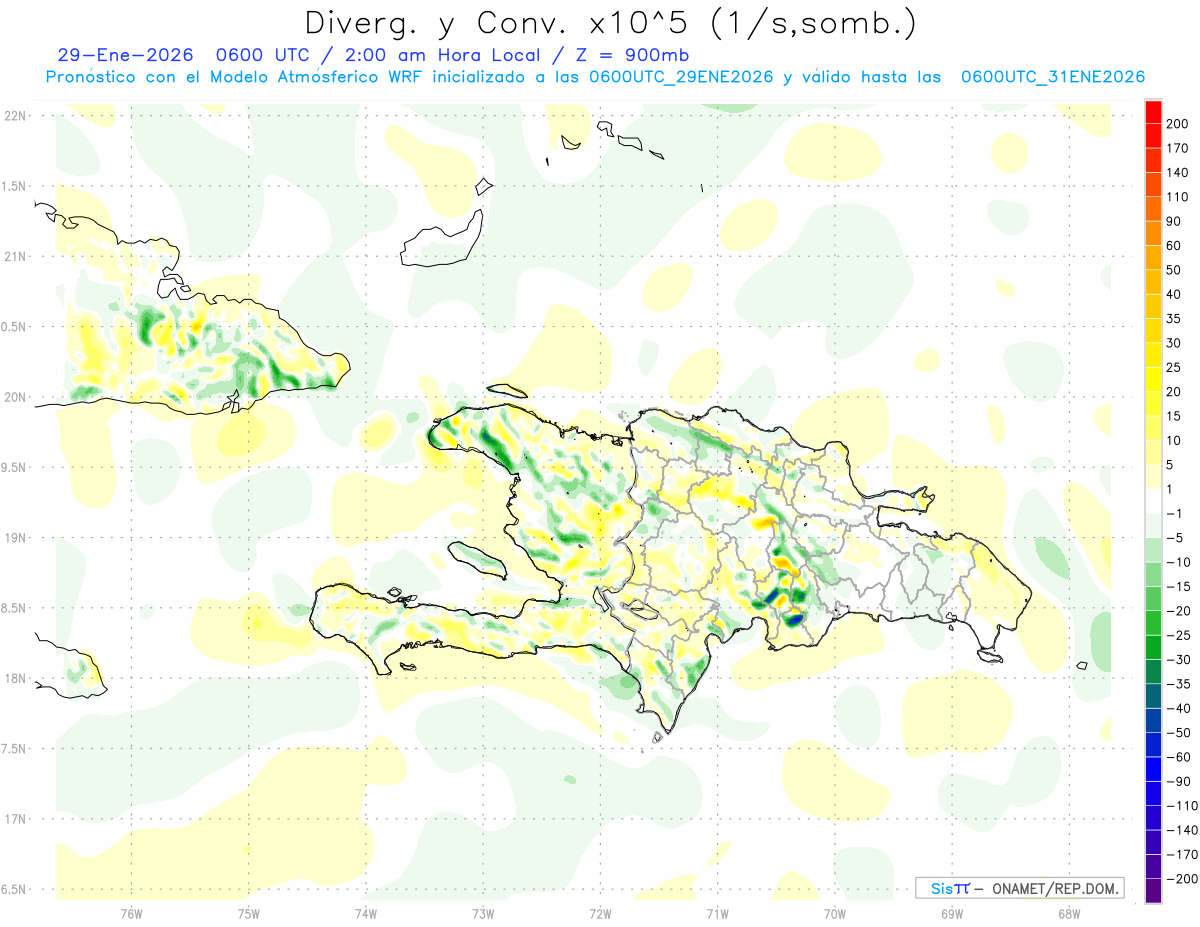Image resolution: width=1200 pixels, height=927 pixels.
Task: Click the "-200" colorbar label at the bottom
Action: tap(1181, 878)
